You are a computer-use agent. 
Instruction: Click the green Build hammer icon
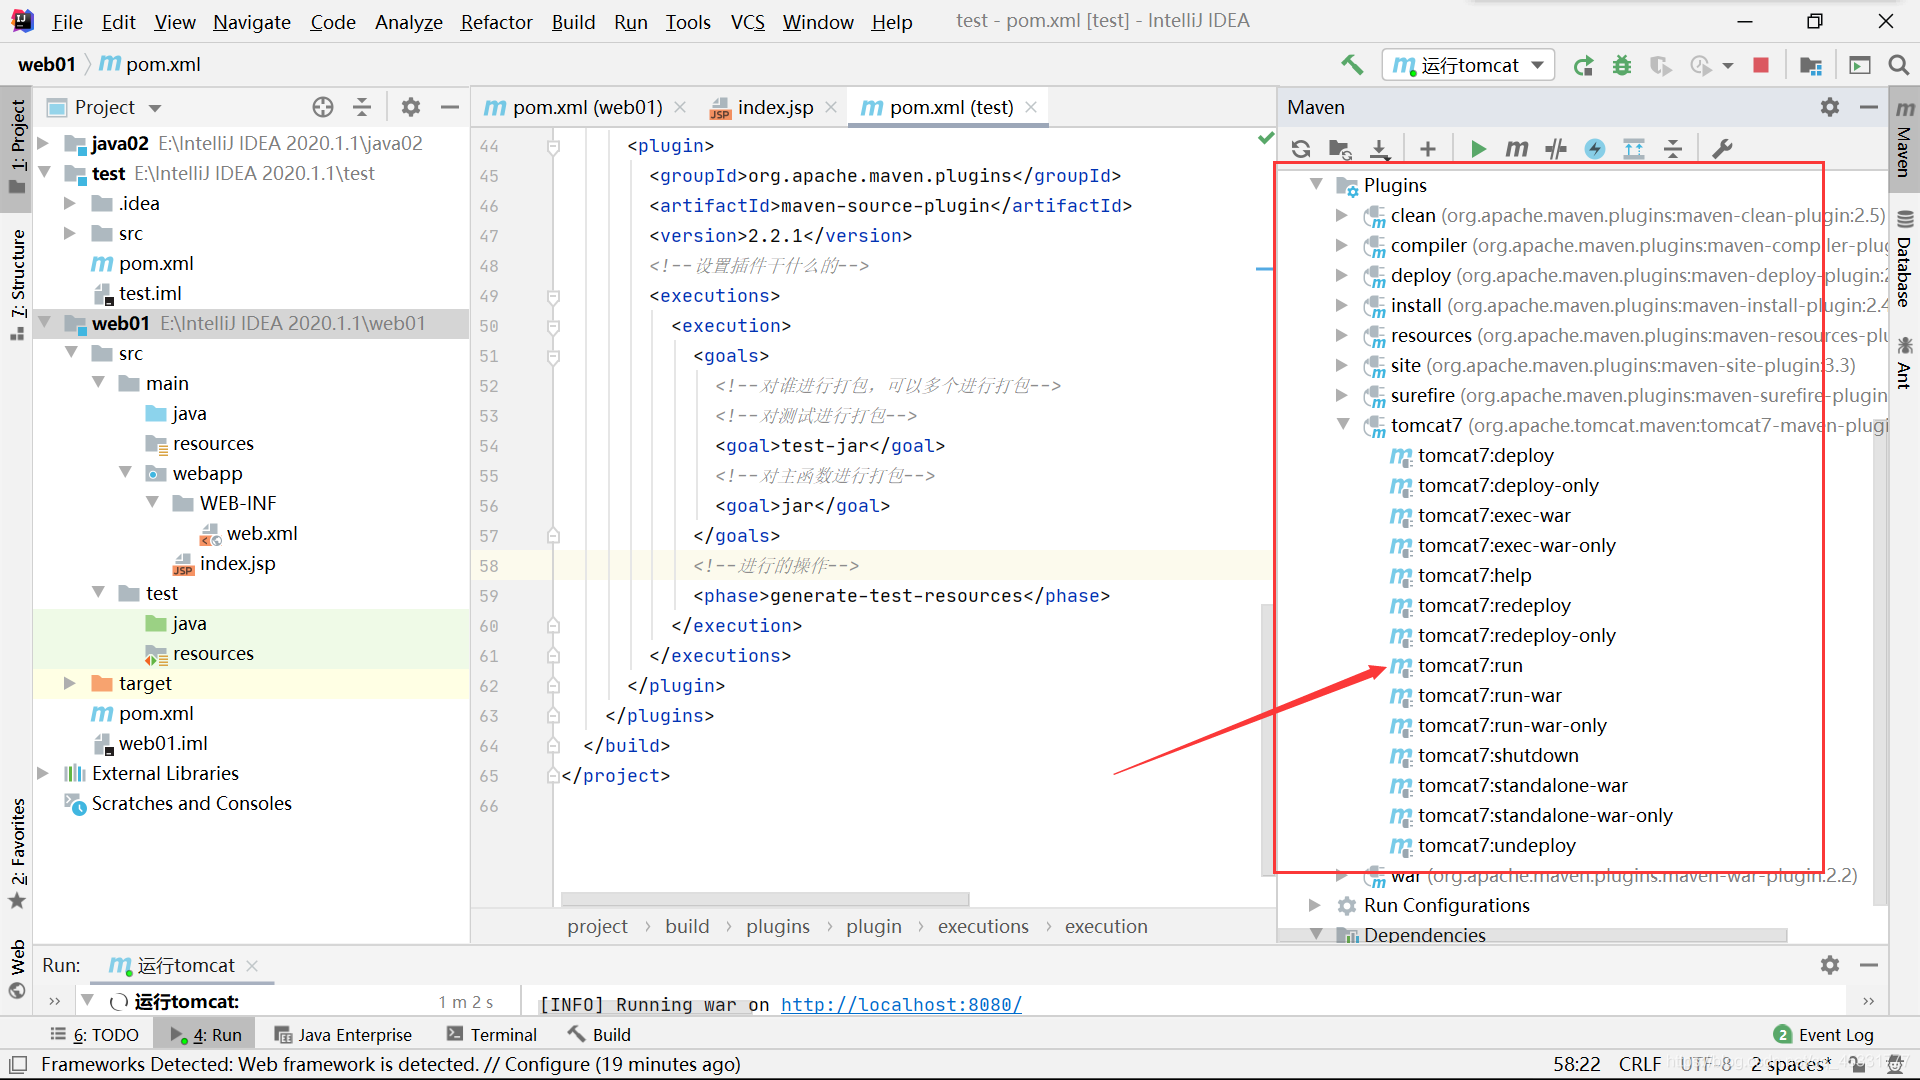coord(1352,65)
